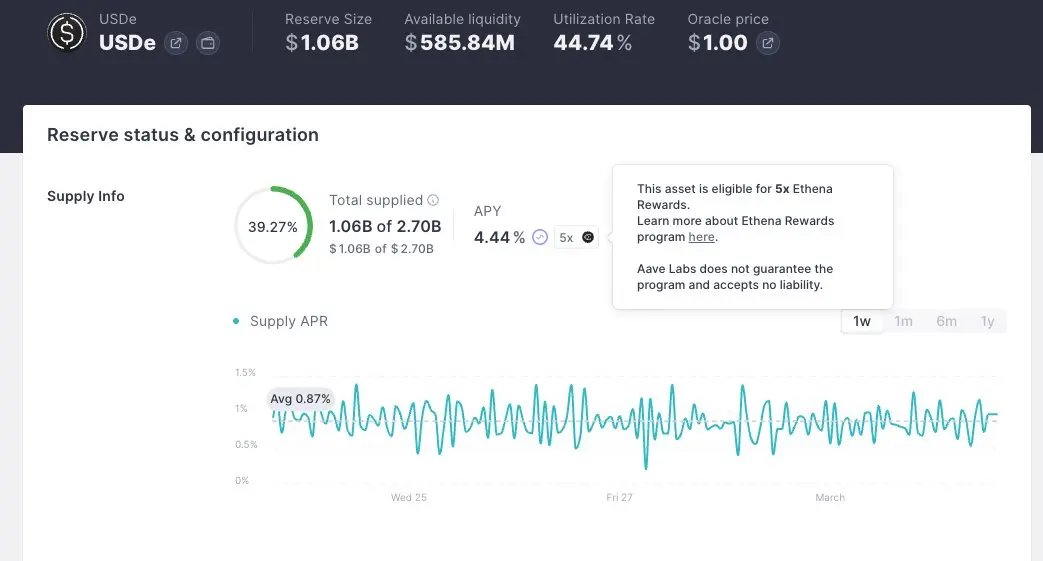Image resolution: width=1043 pixels, height=561 pixels.
Task: Click the Utilization Rate 44.74% value
Action: (593, 43)
